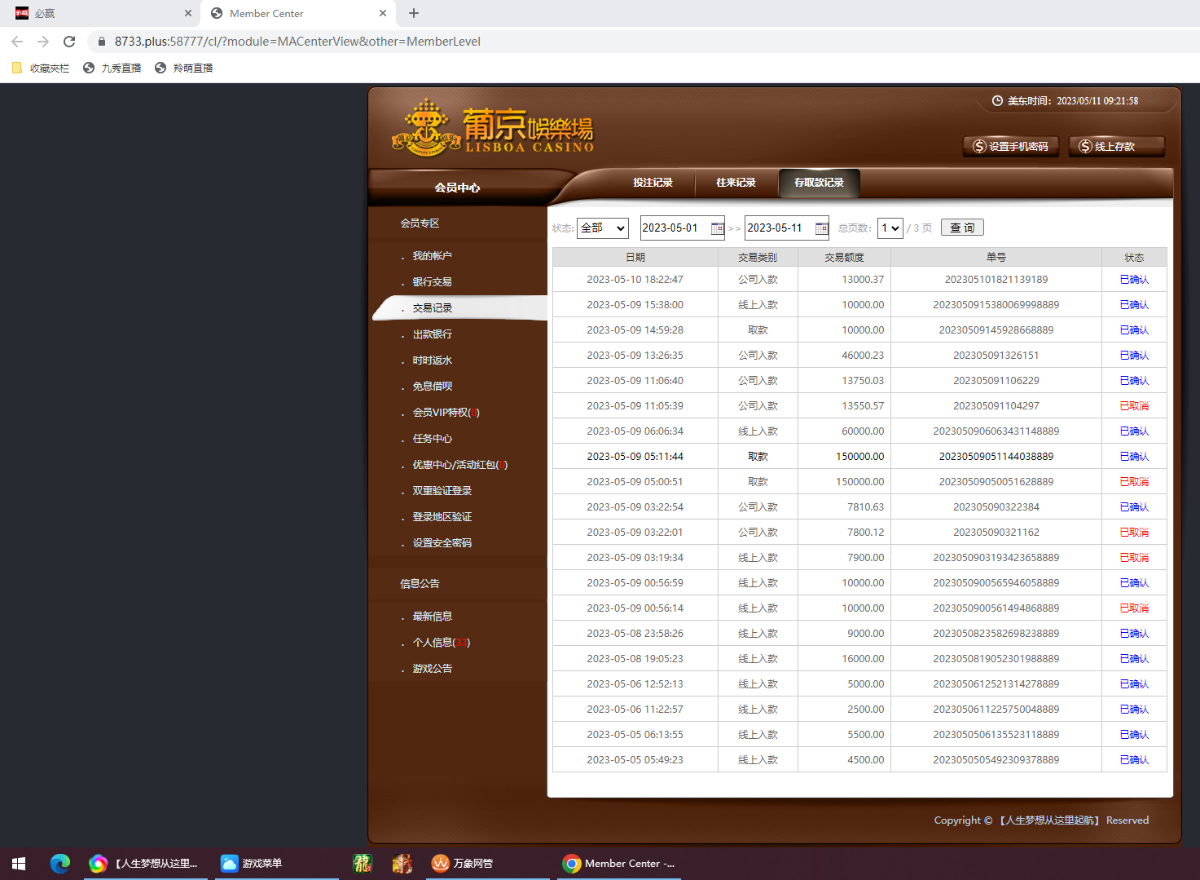Switch to the 往来记录 tab
Screen dimensions: 1200x880
tap(735, 183)
